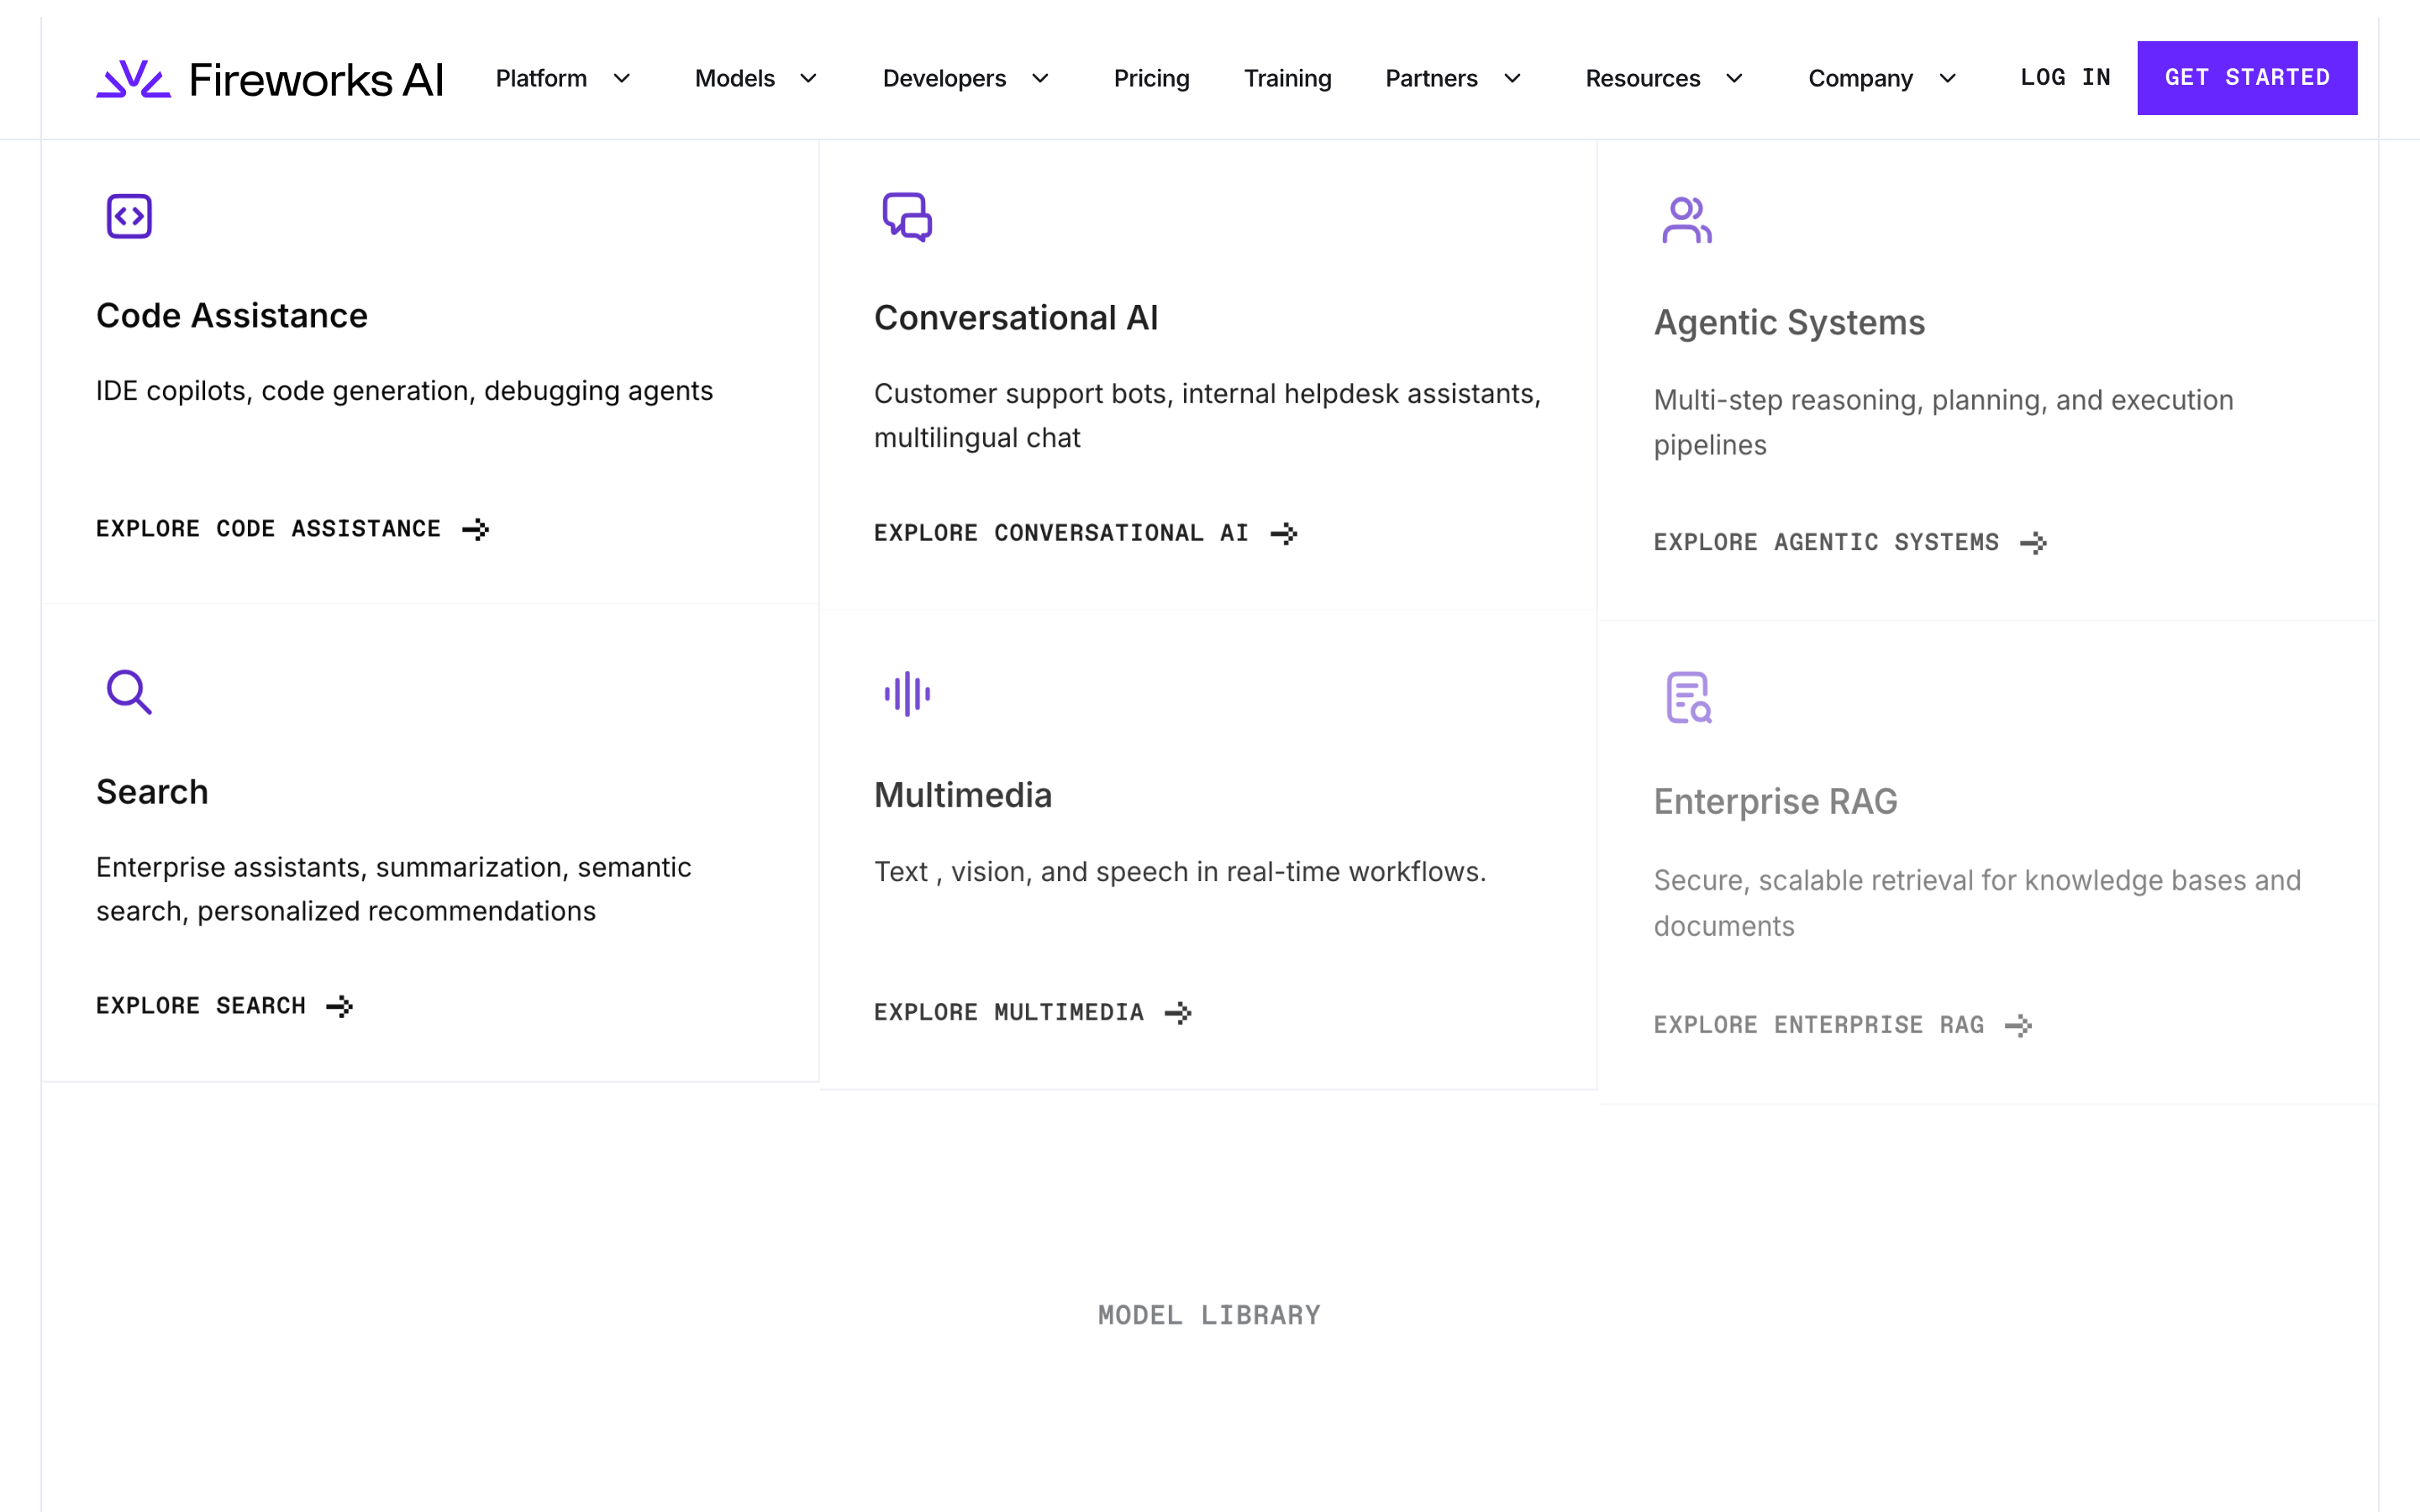Open Explore Conversational AI link
Viewport: 2420px width, 1512px height.
(1085, 533)
